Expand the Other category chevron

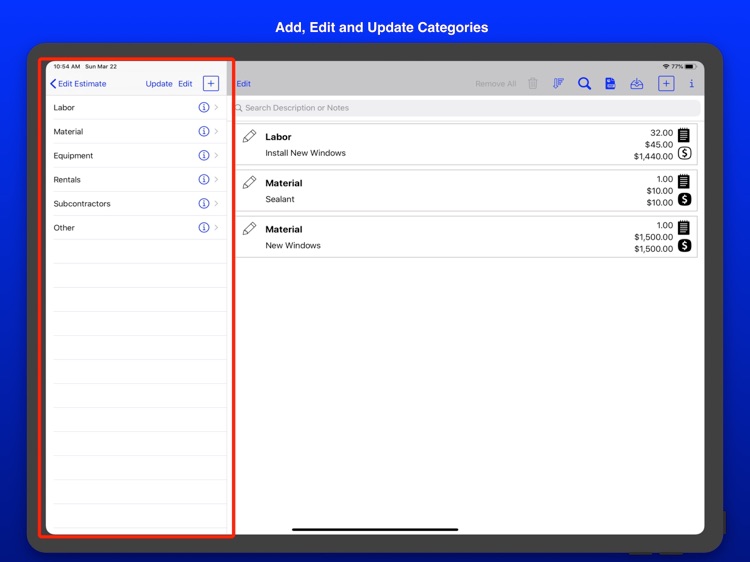tap(217, 227)
